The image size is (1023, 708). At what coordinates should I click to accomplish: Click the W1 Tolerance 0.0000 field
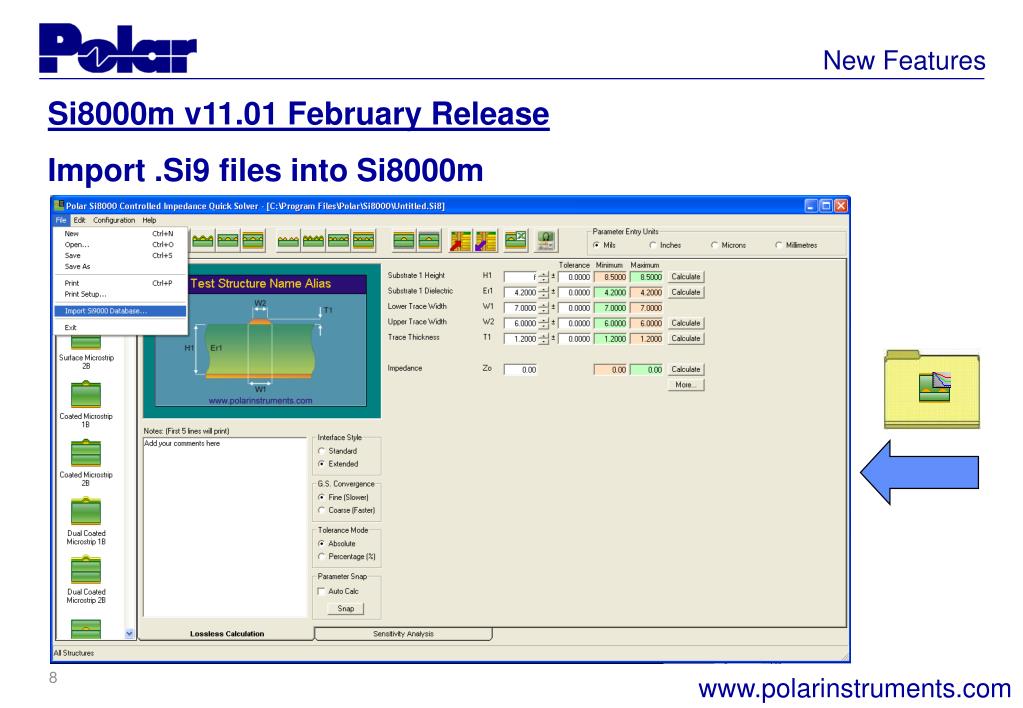(x=575, y=308)
